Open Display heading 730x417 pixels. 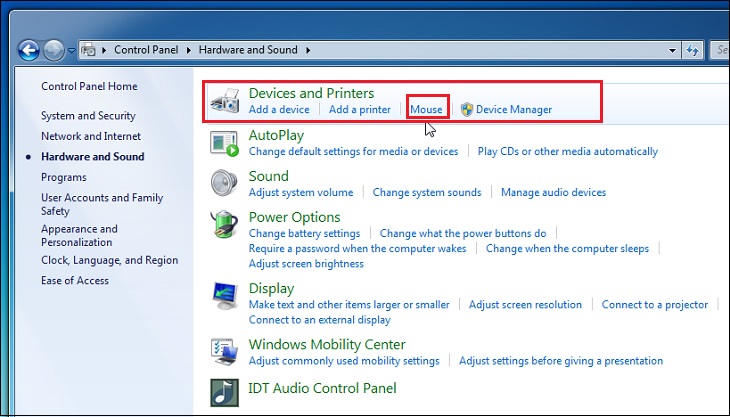[x=271, y=289]
